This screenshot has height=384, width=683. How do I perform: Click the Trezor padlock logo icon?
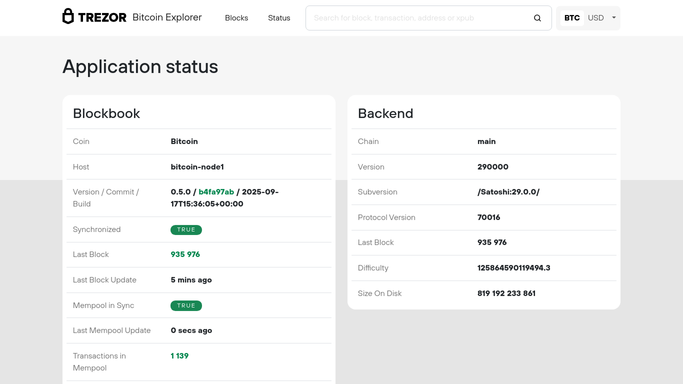[x=68, y=17]
